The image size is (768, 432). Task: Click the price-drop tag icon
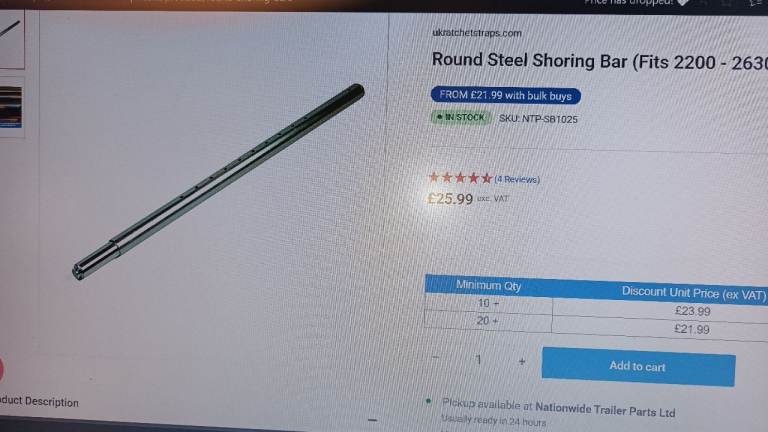pos(682,2)
